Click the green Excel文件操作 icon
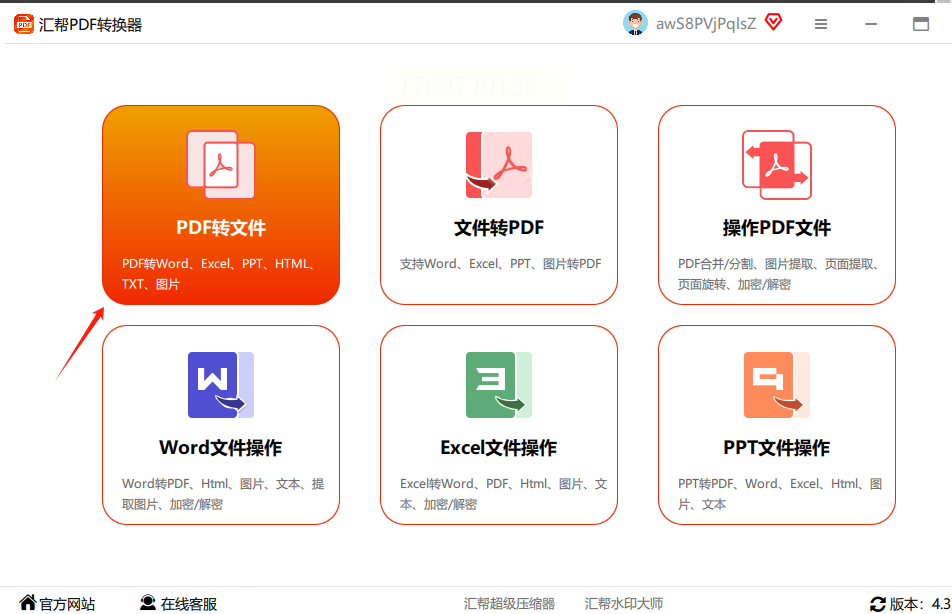 [498, 384]
